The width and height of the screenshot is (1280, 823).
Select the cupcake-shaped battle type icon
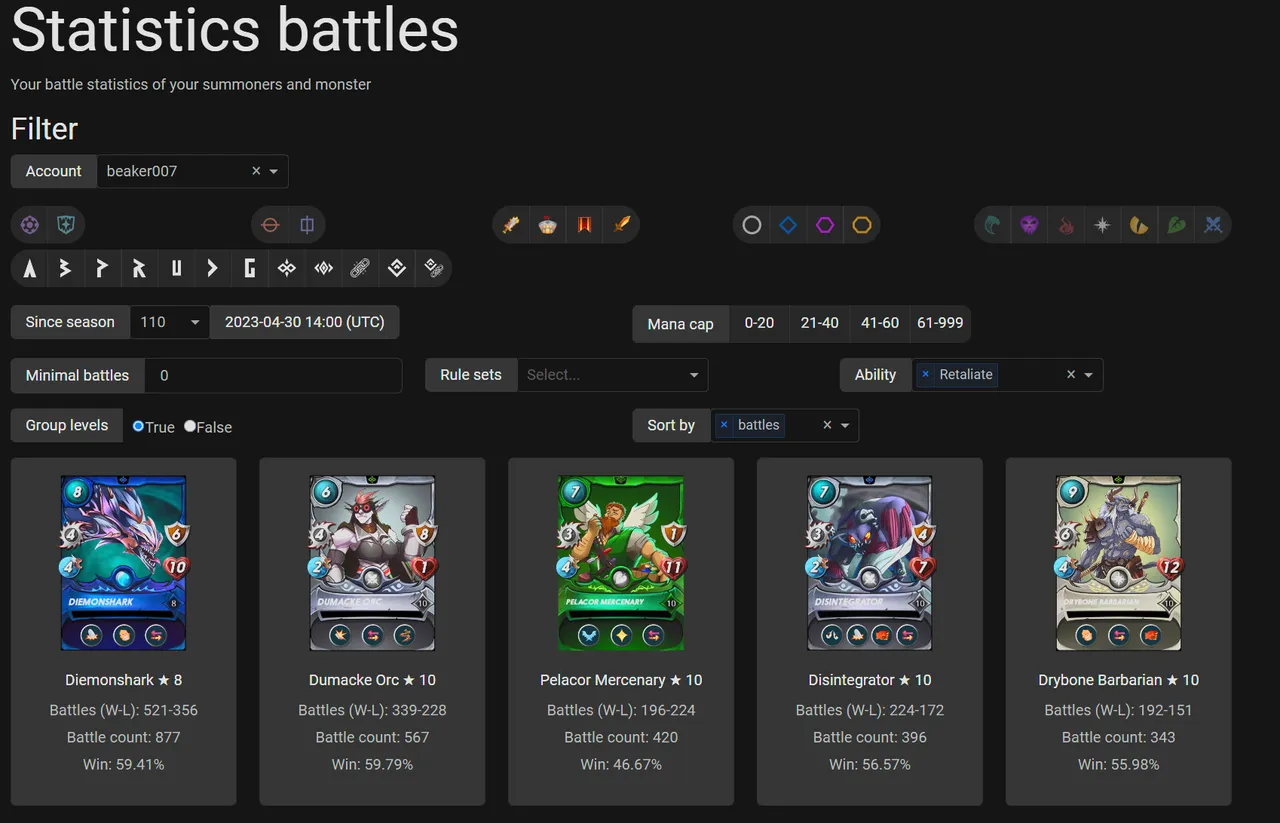pos(548,225)
